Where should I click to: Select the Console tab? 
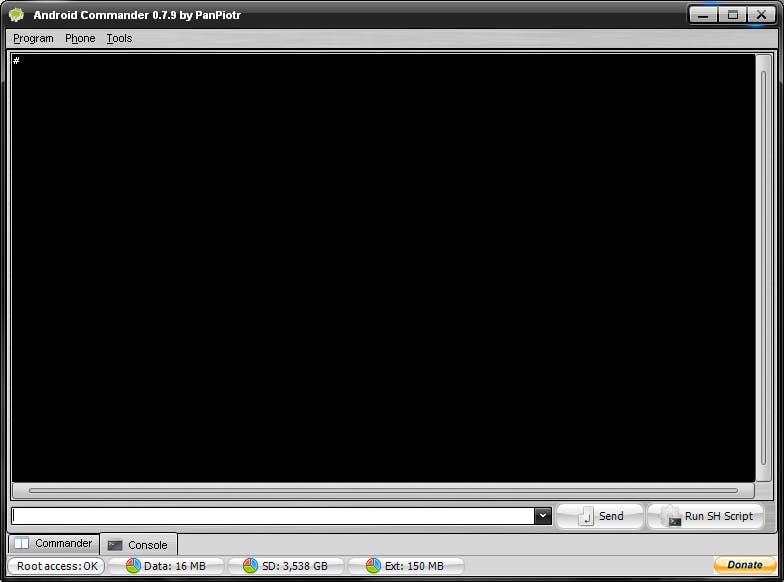click(138, 545)
